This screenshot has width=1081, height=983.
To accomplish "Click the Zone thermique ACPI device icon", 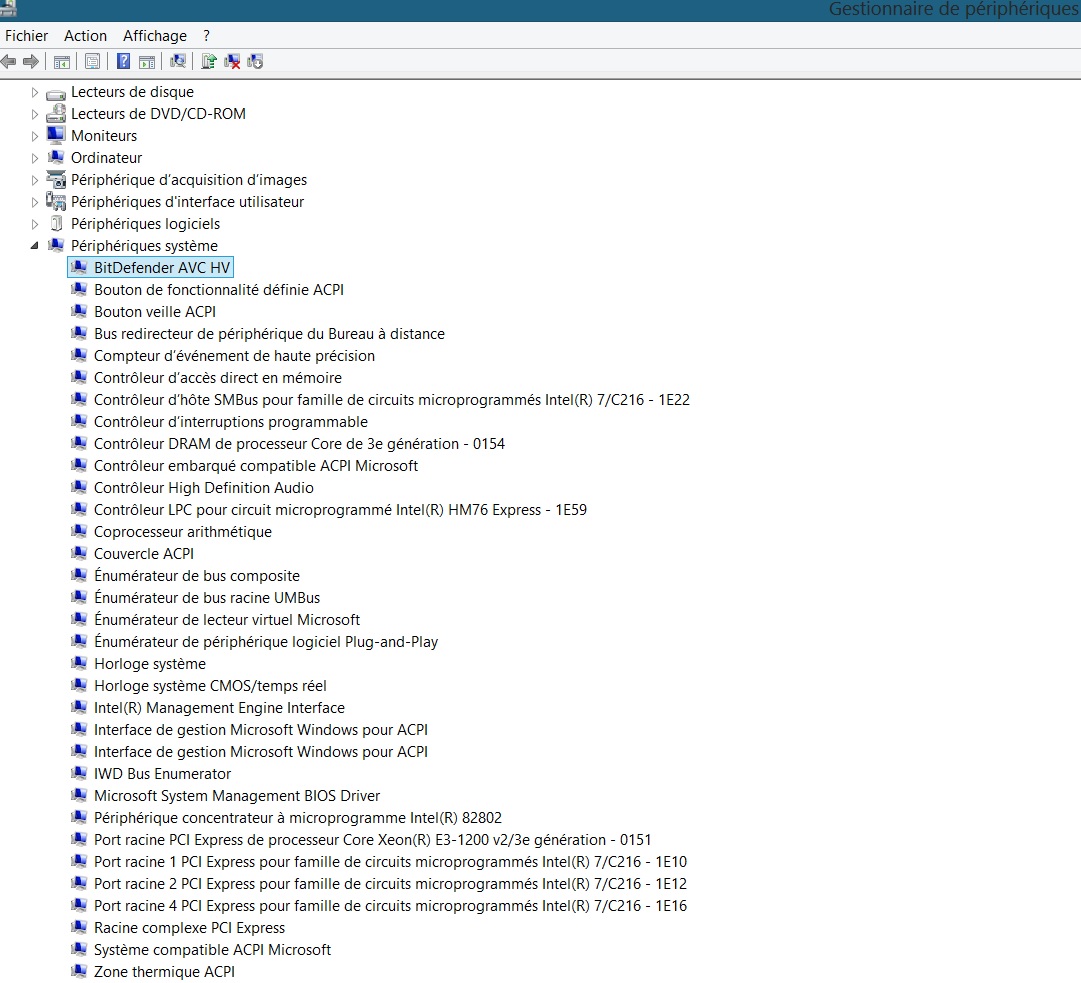I will (79, 971).
